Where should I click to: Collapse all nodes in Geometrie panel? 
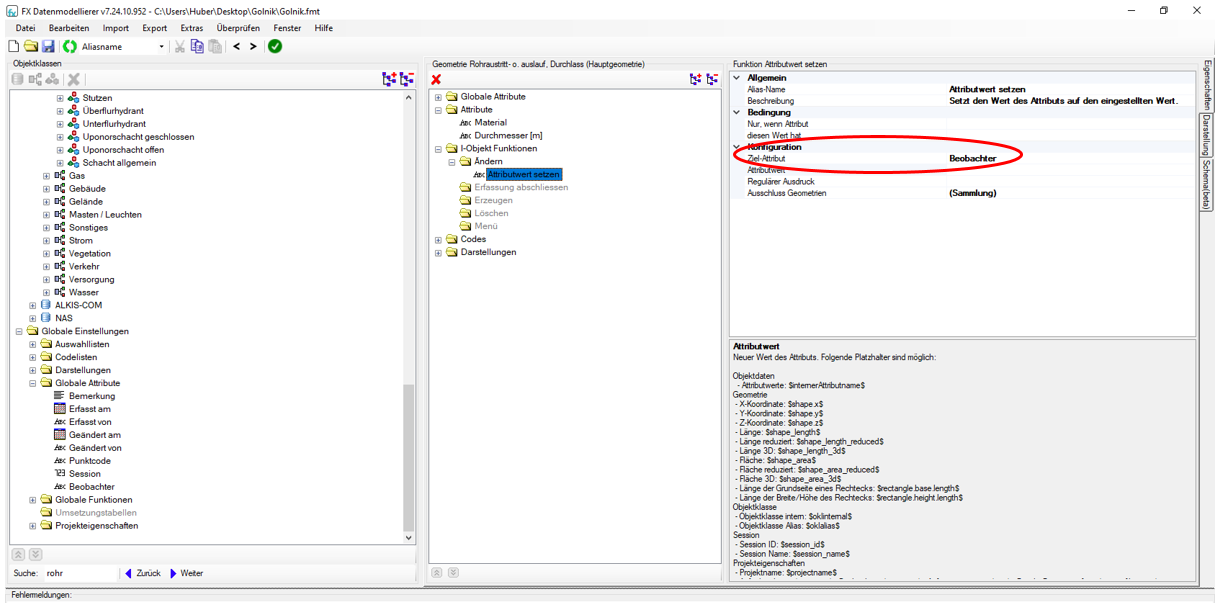[712, 79]
